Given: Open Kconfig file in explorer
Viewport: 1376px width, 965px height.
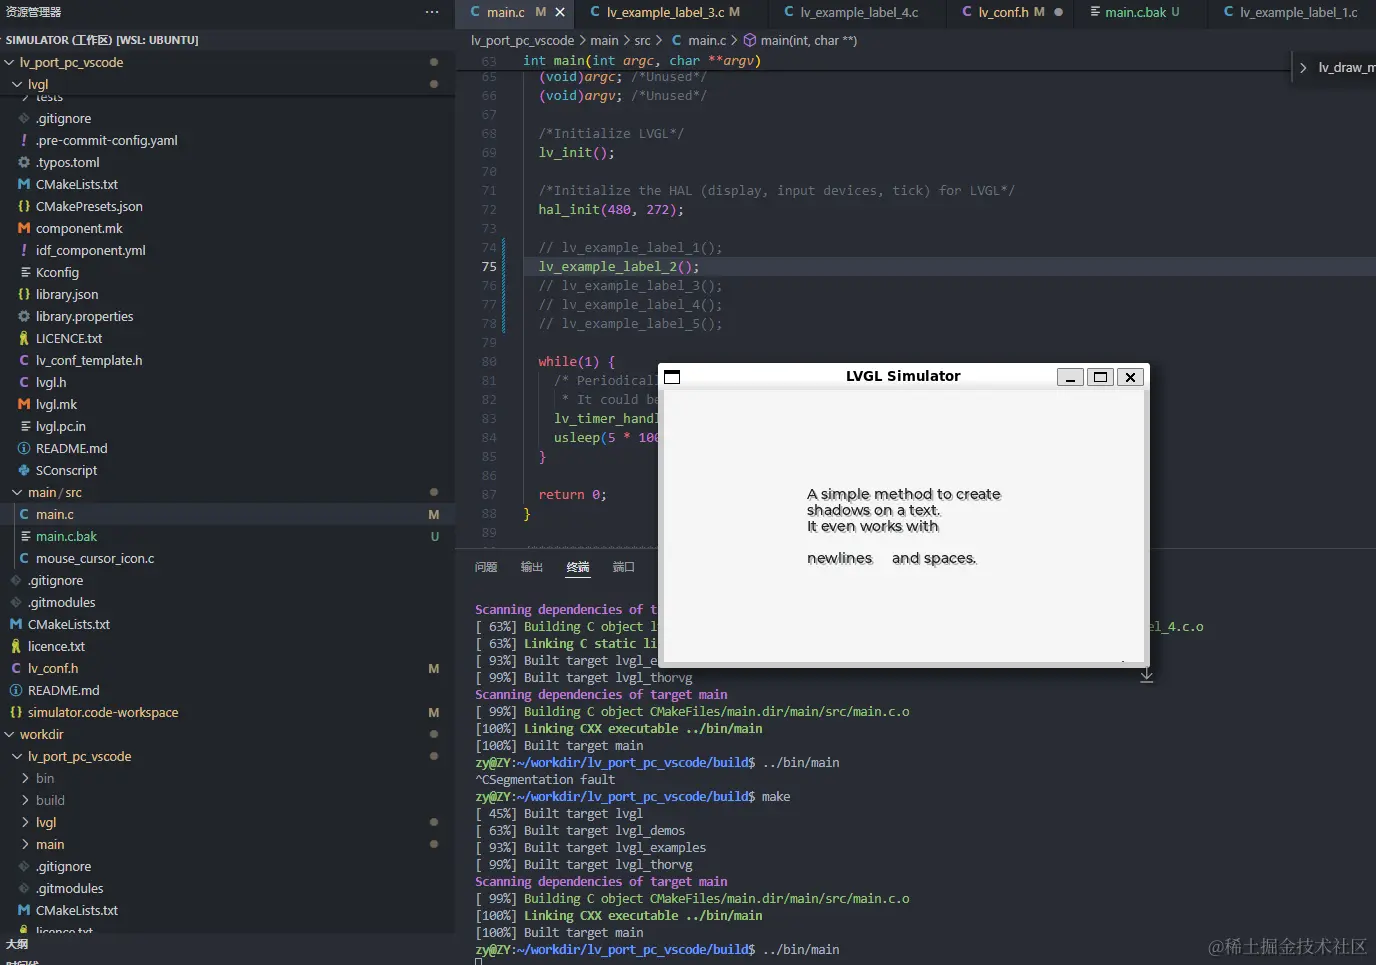Looking at the screenshot, I should [57, 272].
